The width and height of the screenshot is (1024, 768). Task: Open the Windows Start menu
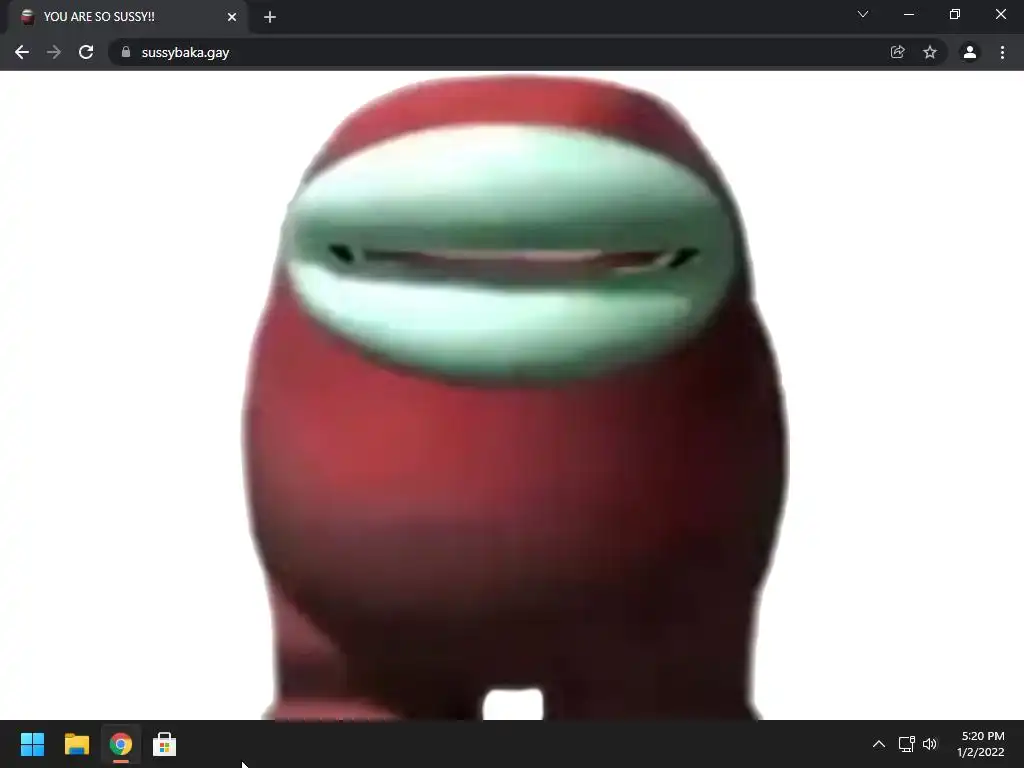[32, 744]
